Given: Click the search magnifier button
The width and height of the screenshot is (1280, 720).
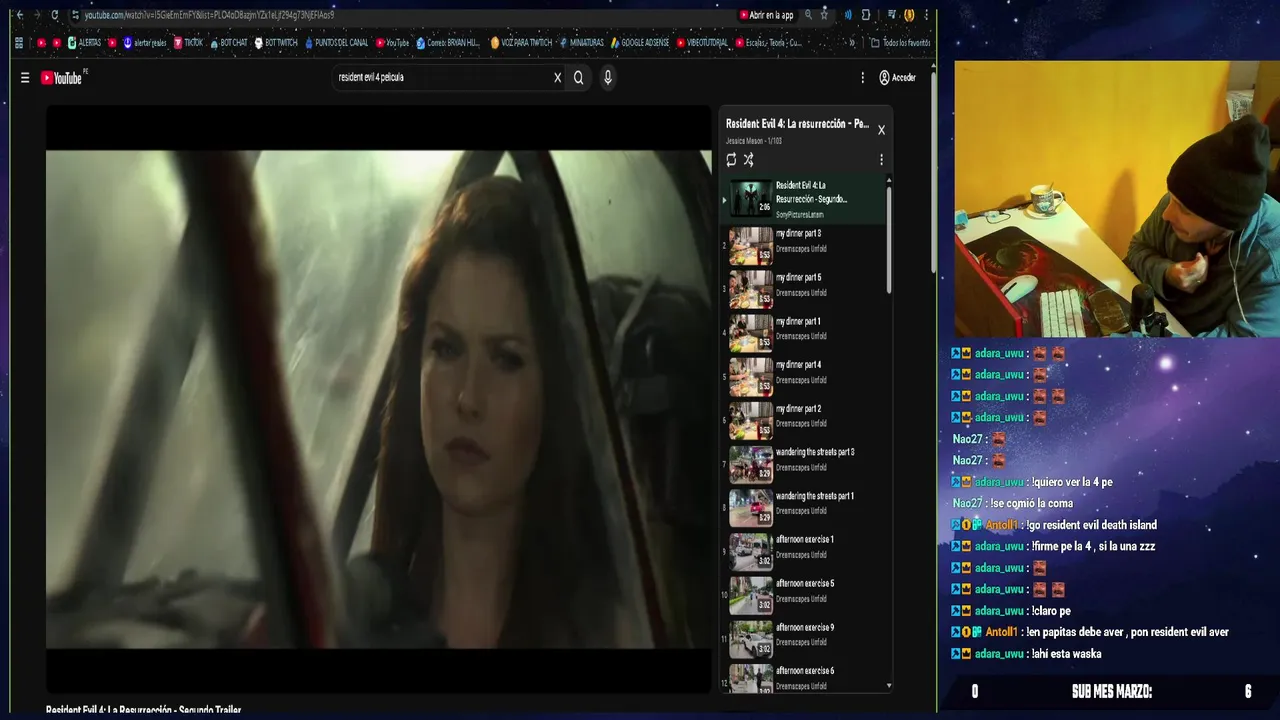Looking at the screenshot, I should pos(578,78).
